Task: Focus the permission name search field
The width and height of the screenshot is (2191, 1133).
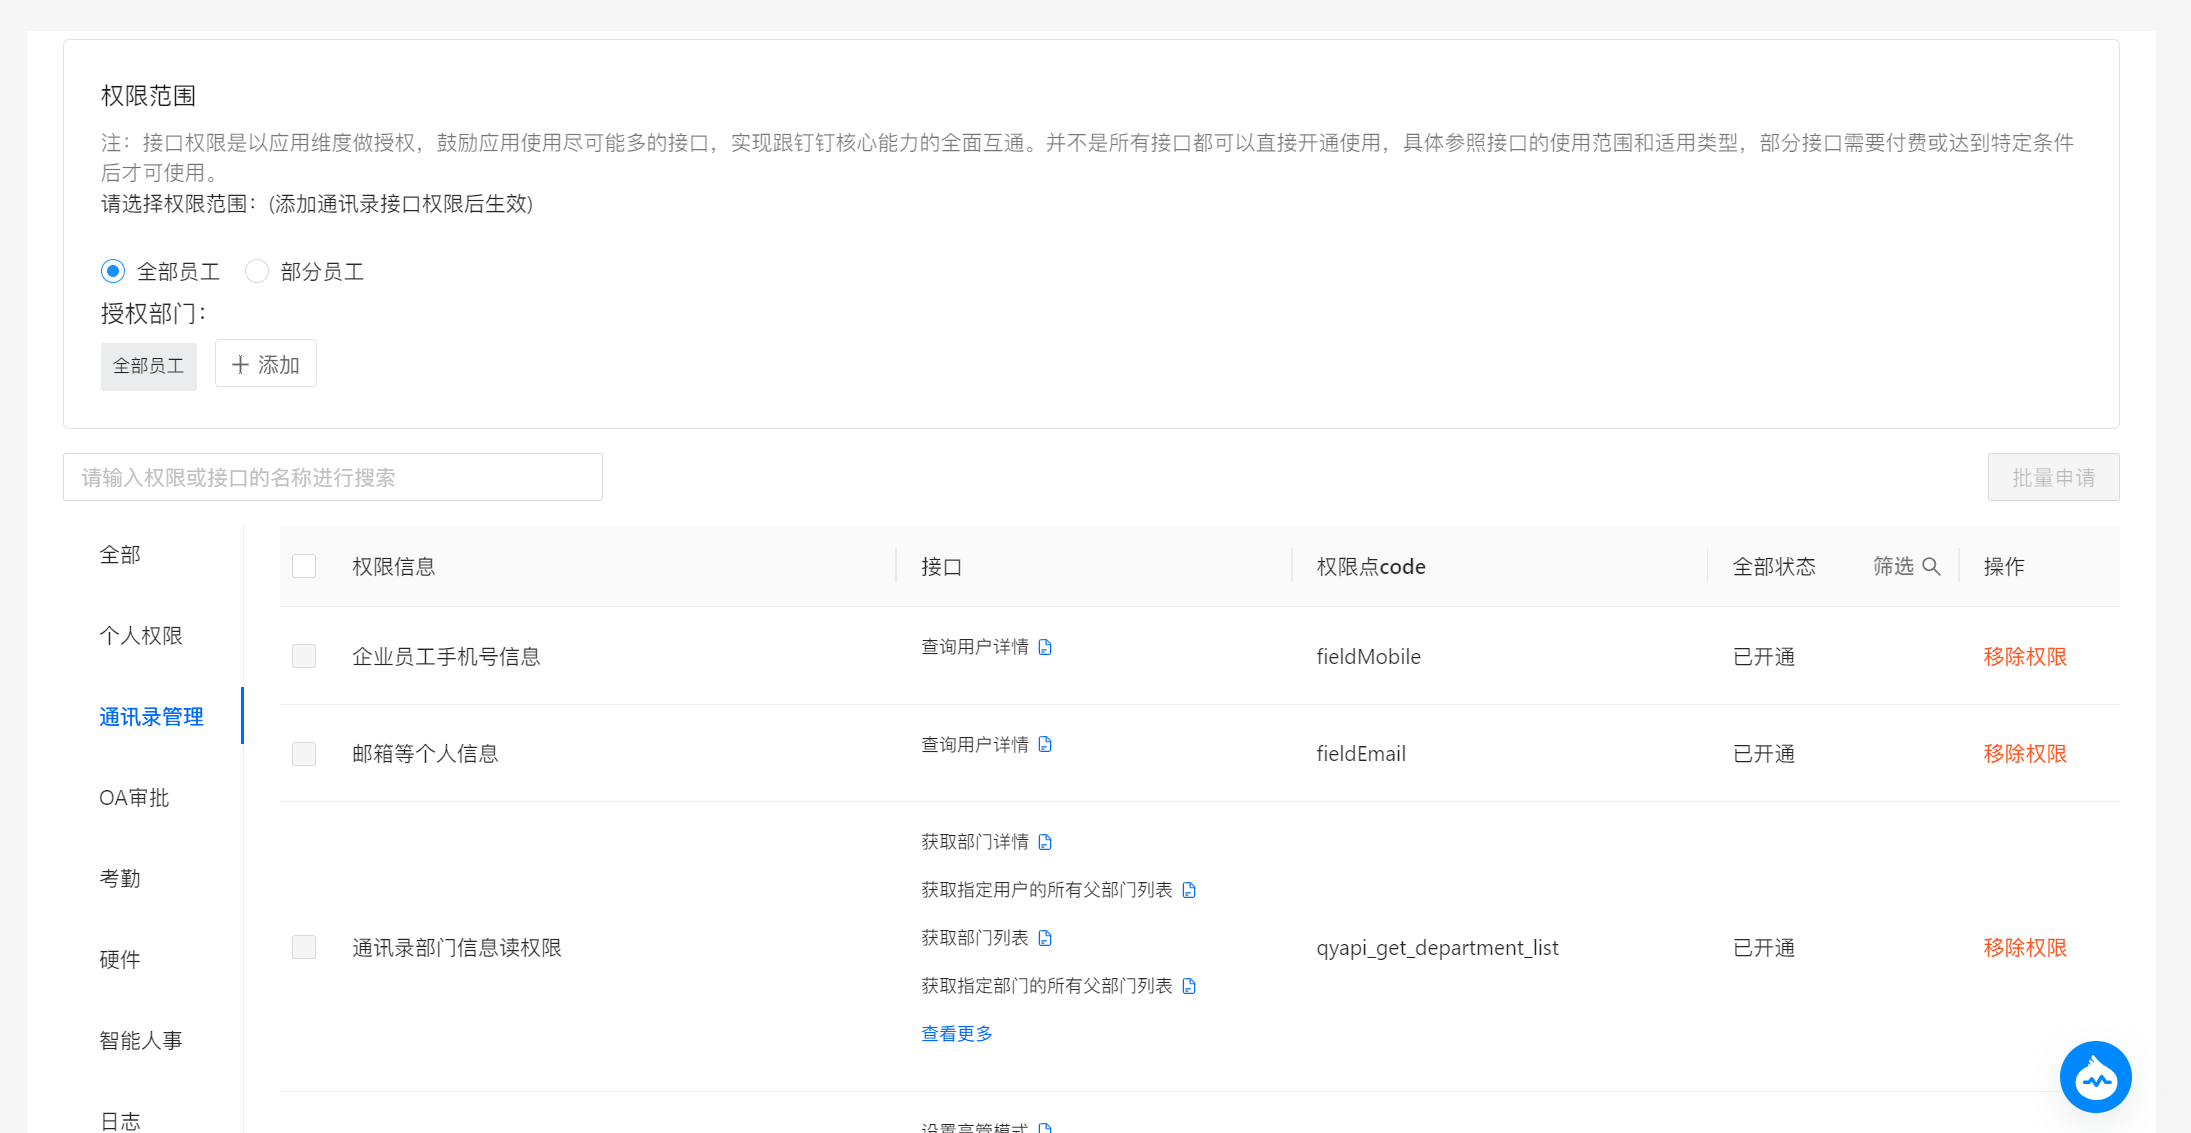Action: point(332,477)
